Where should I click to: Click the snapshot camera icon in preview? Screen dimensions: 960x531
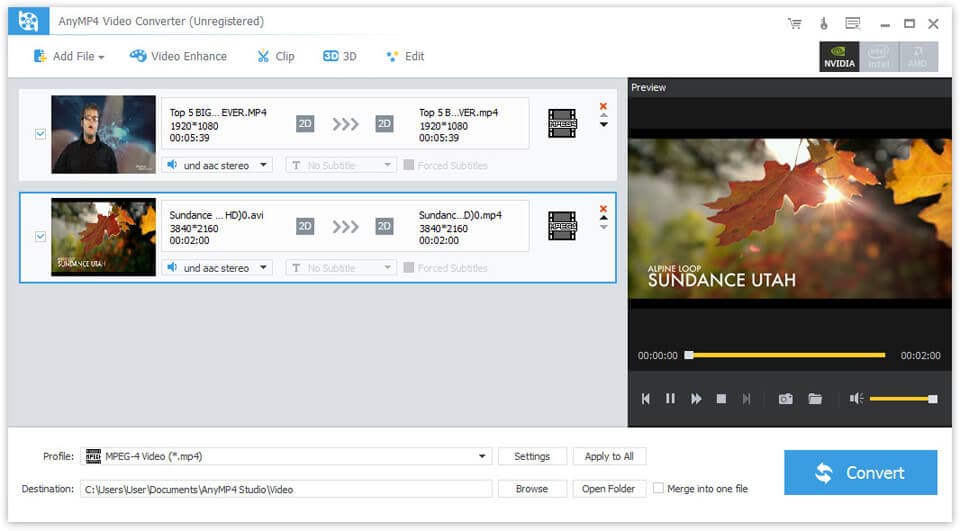(786, 399)
